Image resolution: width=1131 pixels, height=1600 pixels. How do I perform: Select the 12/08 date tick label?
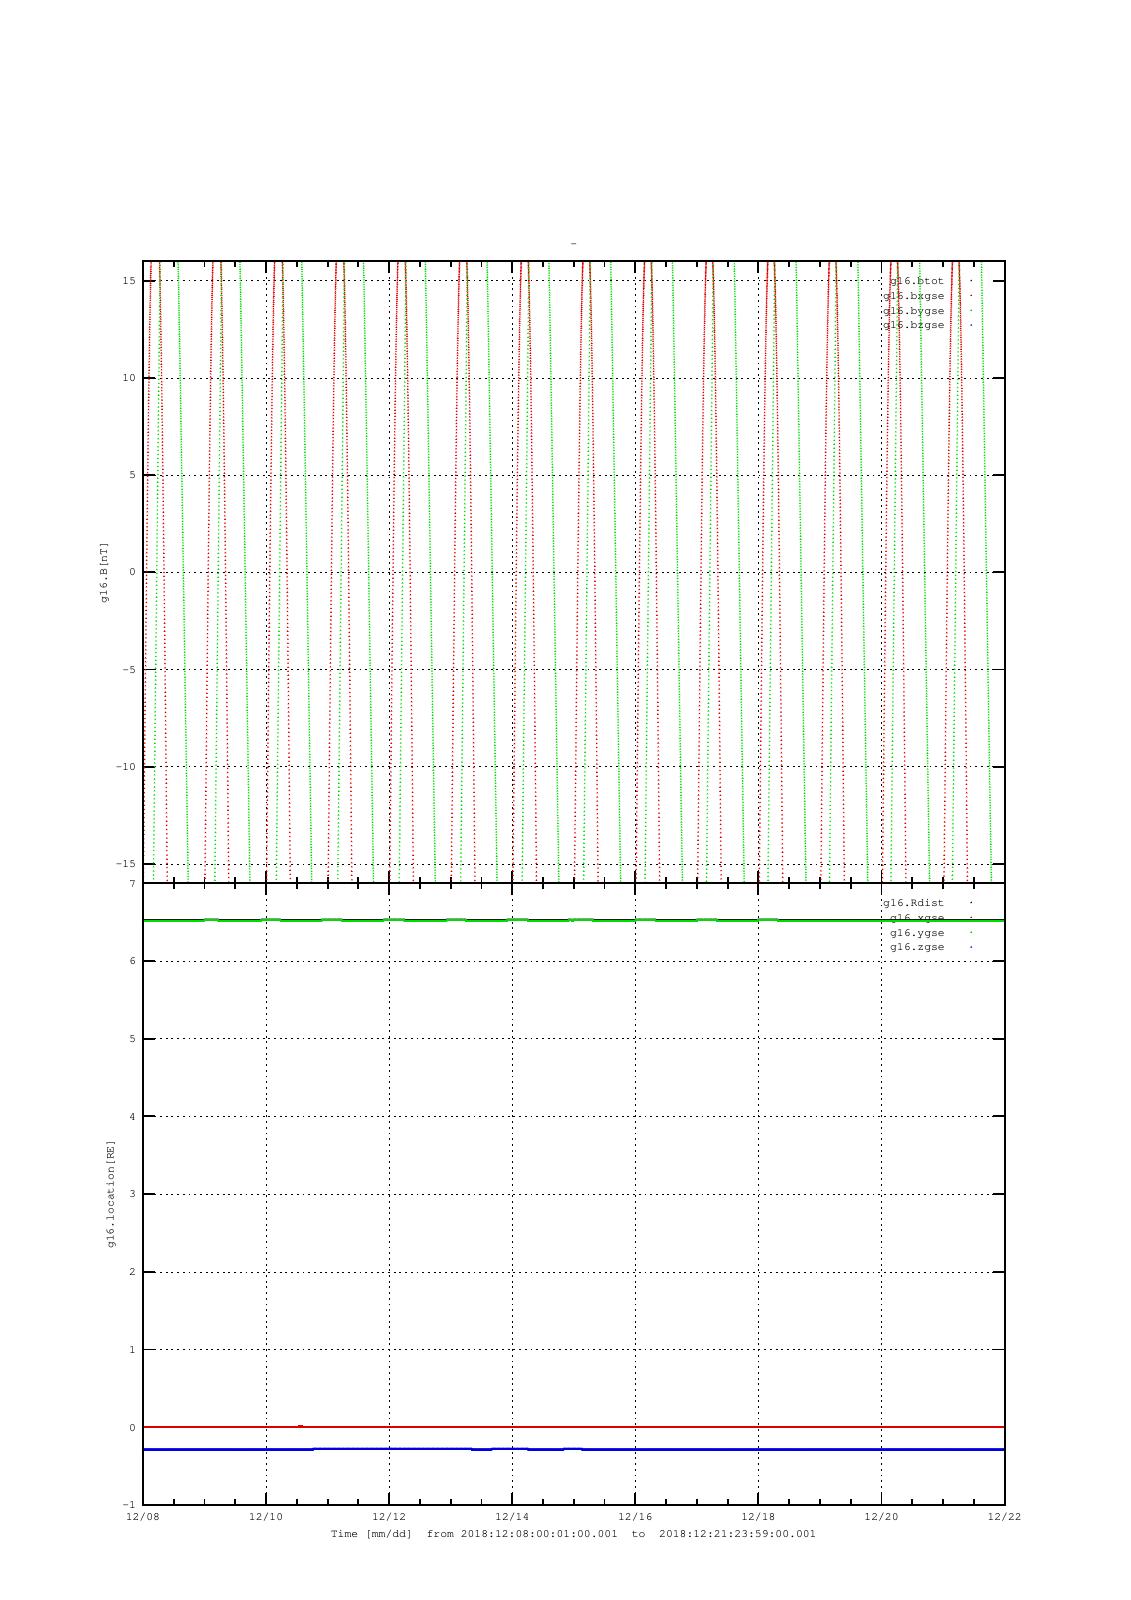click(x=142, y=1517)
